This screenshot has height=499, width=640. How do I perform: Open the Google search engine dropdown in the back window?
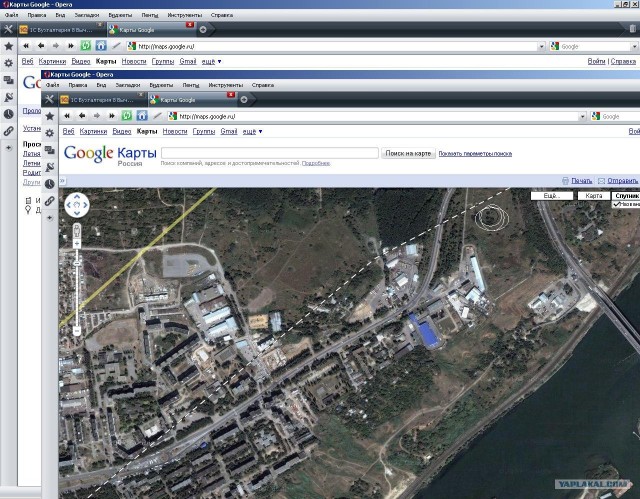[x=635, y=47]
